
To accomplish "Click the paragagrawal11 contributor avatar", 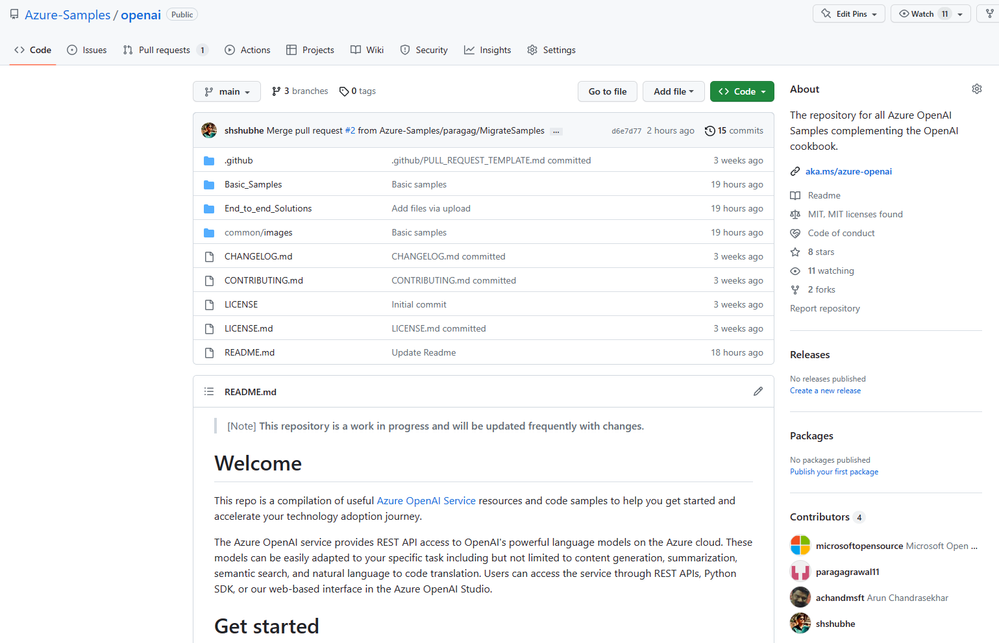I will 800,572.
